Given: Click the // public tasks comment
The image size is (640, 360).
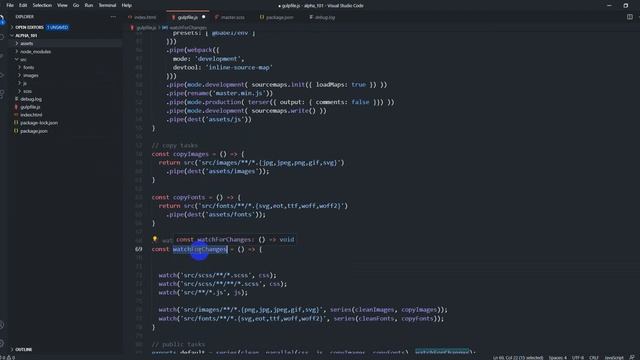Looking at the screenshot, I should tap(178, 344).
